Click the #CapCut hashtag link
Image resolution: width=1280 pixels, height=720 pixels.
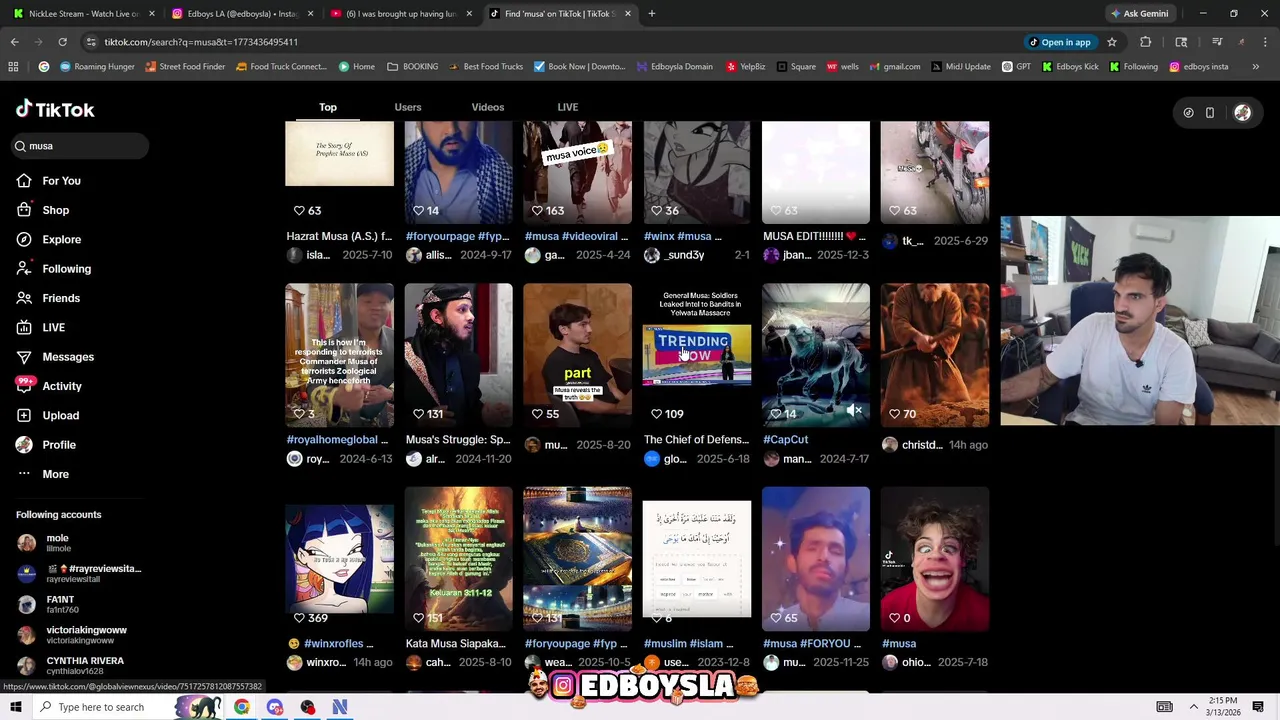click(785, 440)
